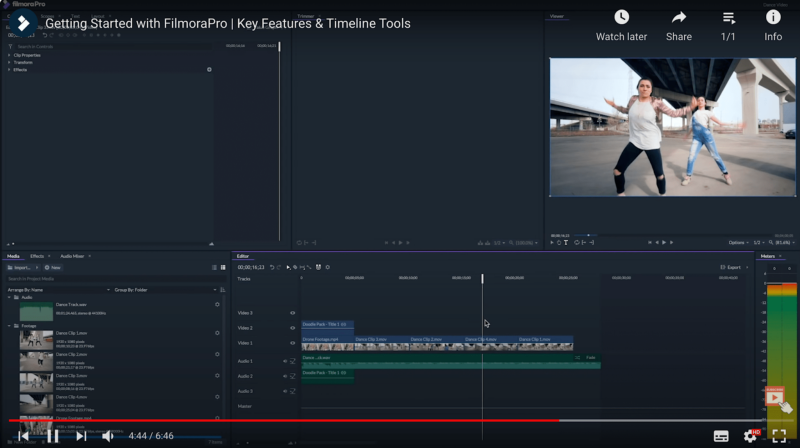Click the Import media button
The image size is (800, 448).
[19, 267]
